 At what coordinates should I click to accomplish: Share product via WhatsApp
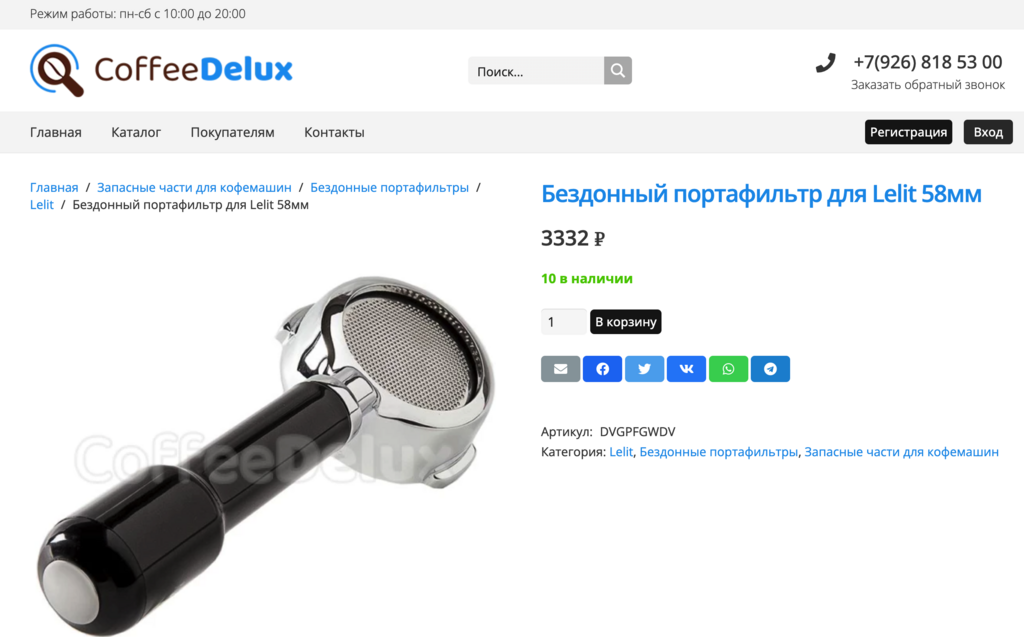click(x=728, y=369)
